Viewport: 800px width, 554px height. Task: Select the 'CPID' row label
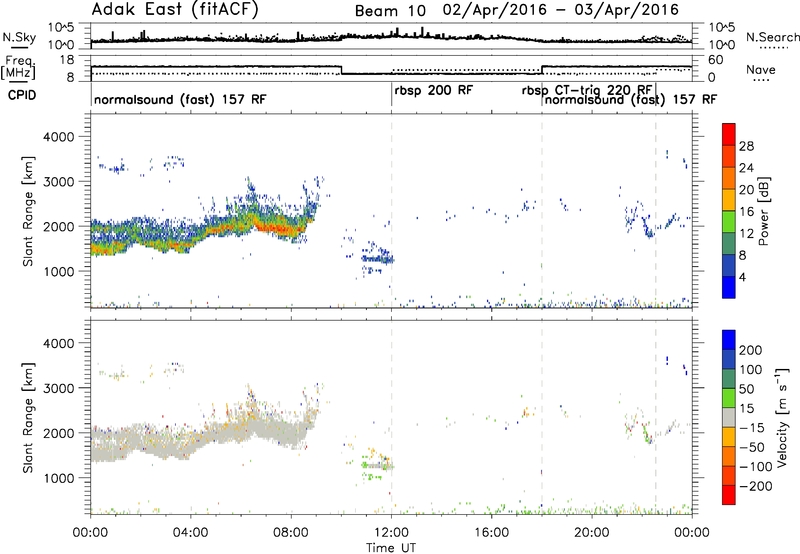(22, 95)
